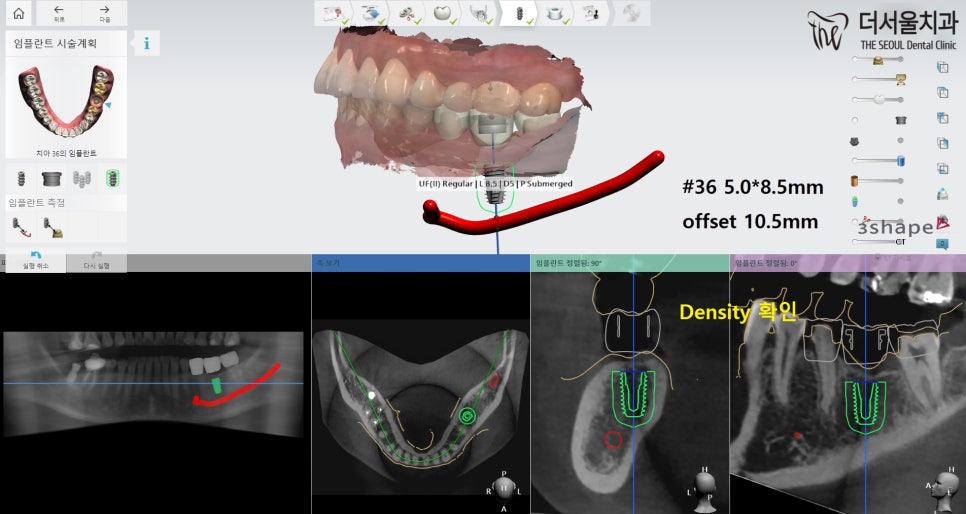
Task: Select the 축 보기 axial view header
Action: (421, 263)
